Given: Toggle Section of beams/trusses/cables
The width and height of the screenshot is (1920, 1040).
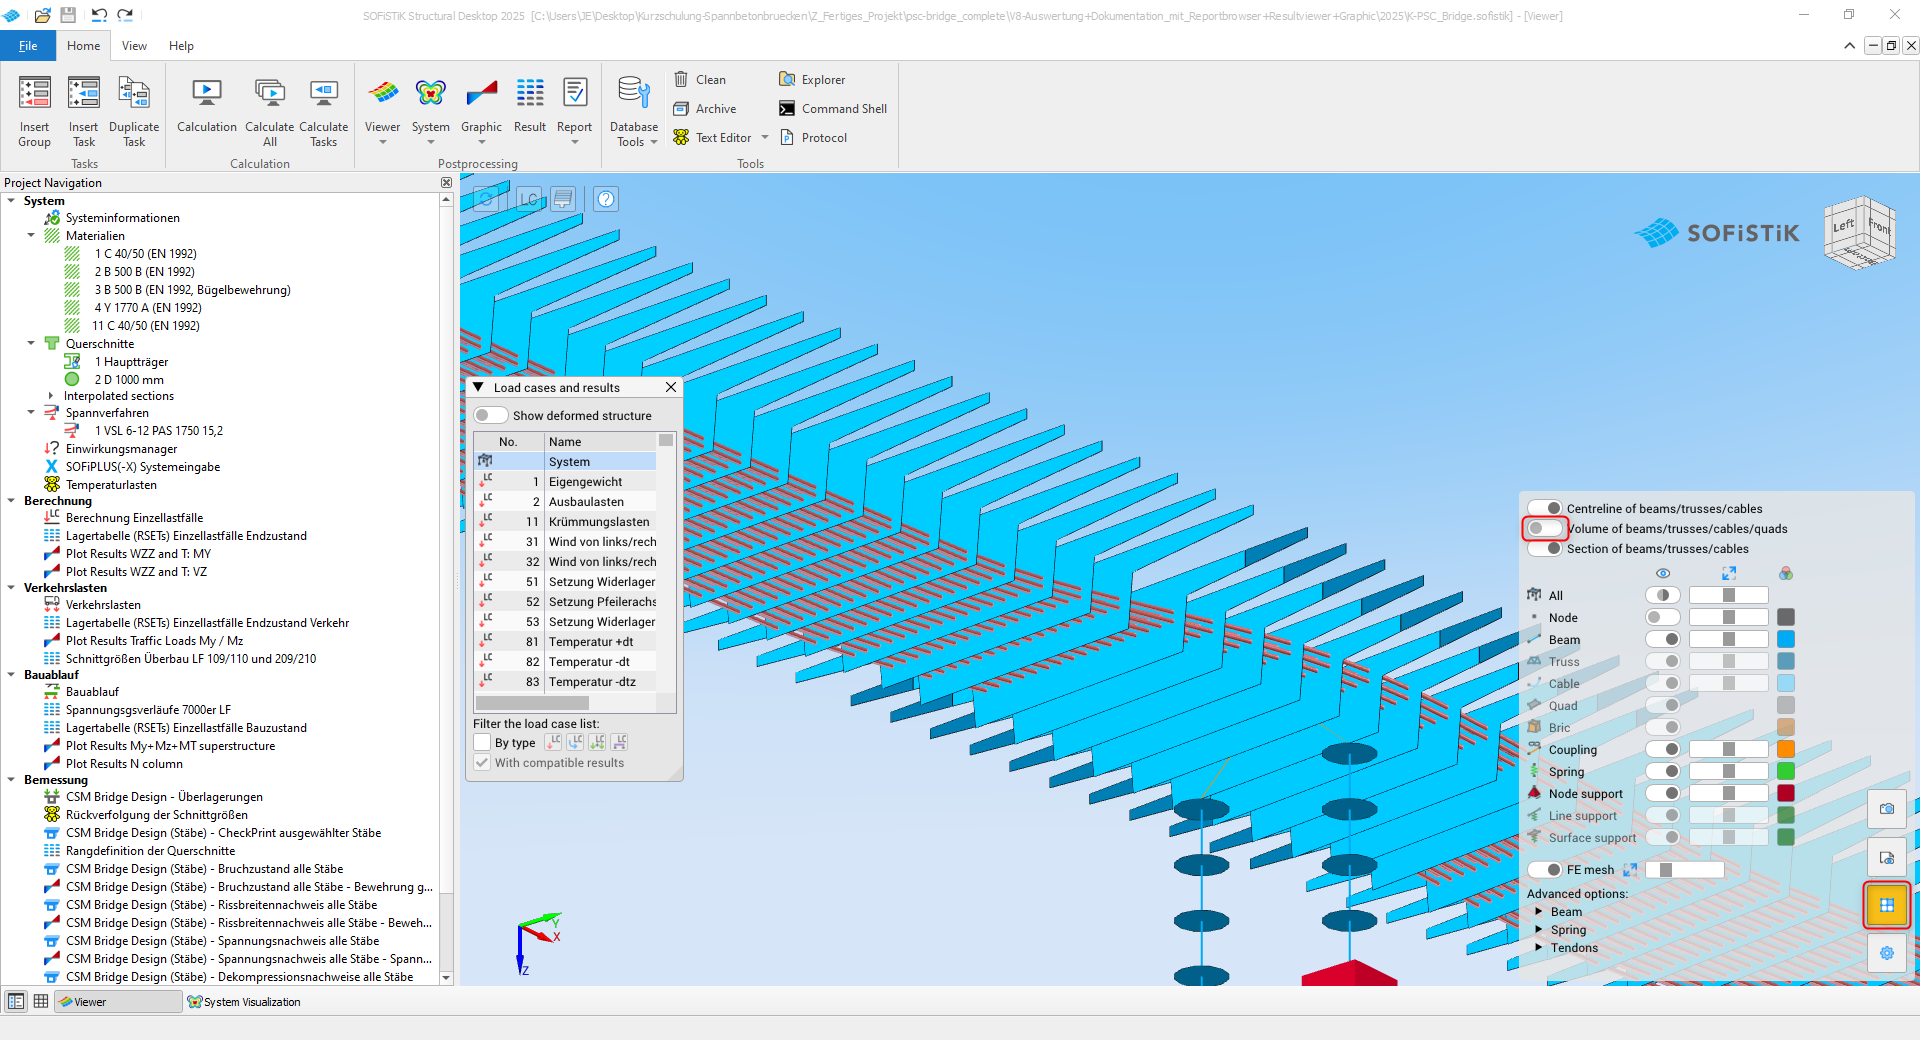Looking at the screenshot, I should [x=1546, y=548].
